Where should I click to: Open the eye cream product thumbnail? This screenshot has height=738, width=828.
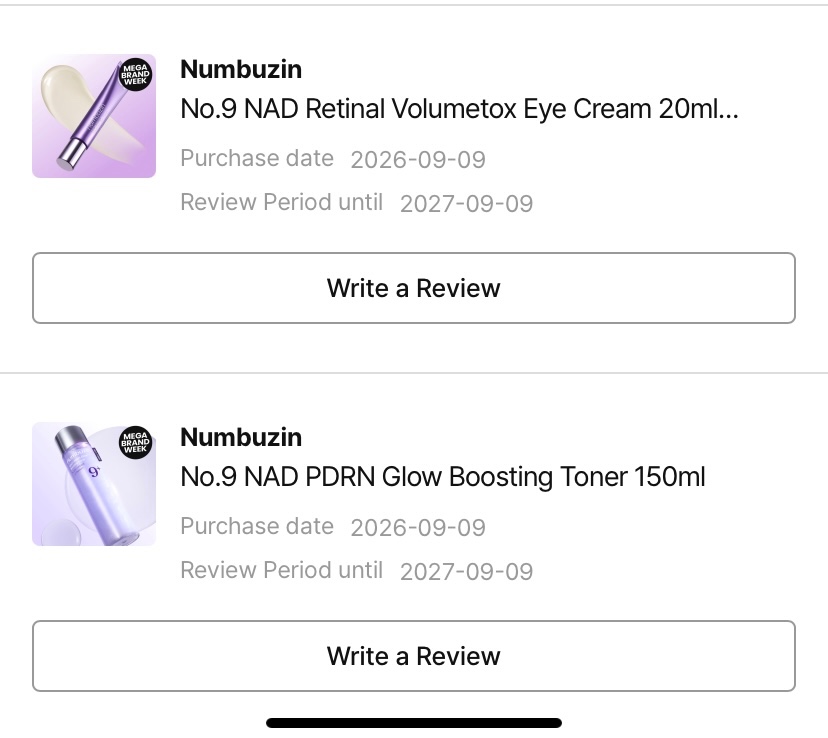(94, 116)
